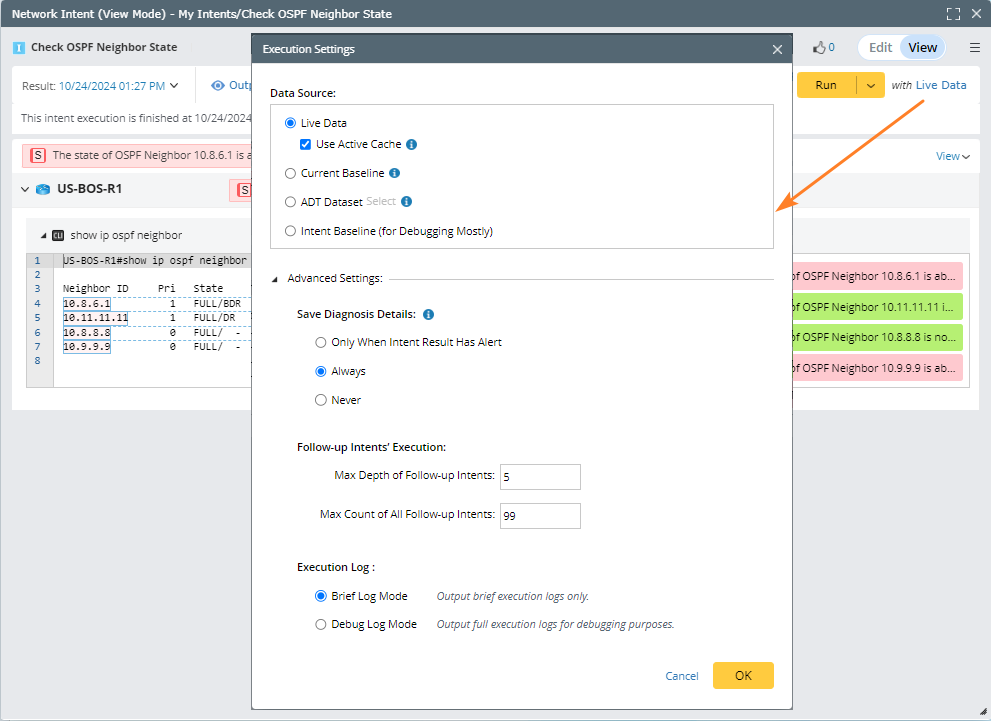Collapse the Advanced Settings section

pyautogui.click(x=275, y=279)
